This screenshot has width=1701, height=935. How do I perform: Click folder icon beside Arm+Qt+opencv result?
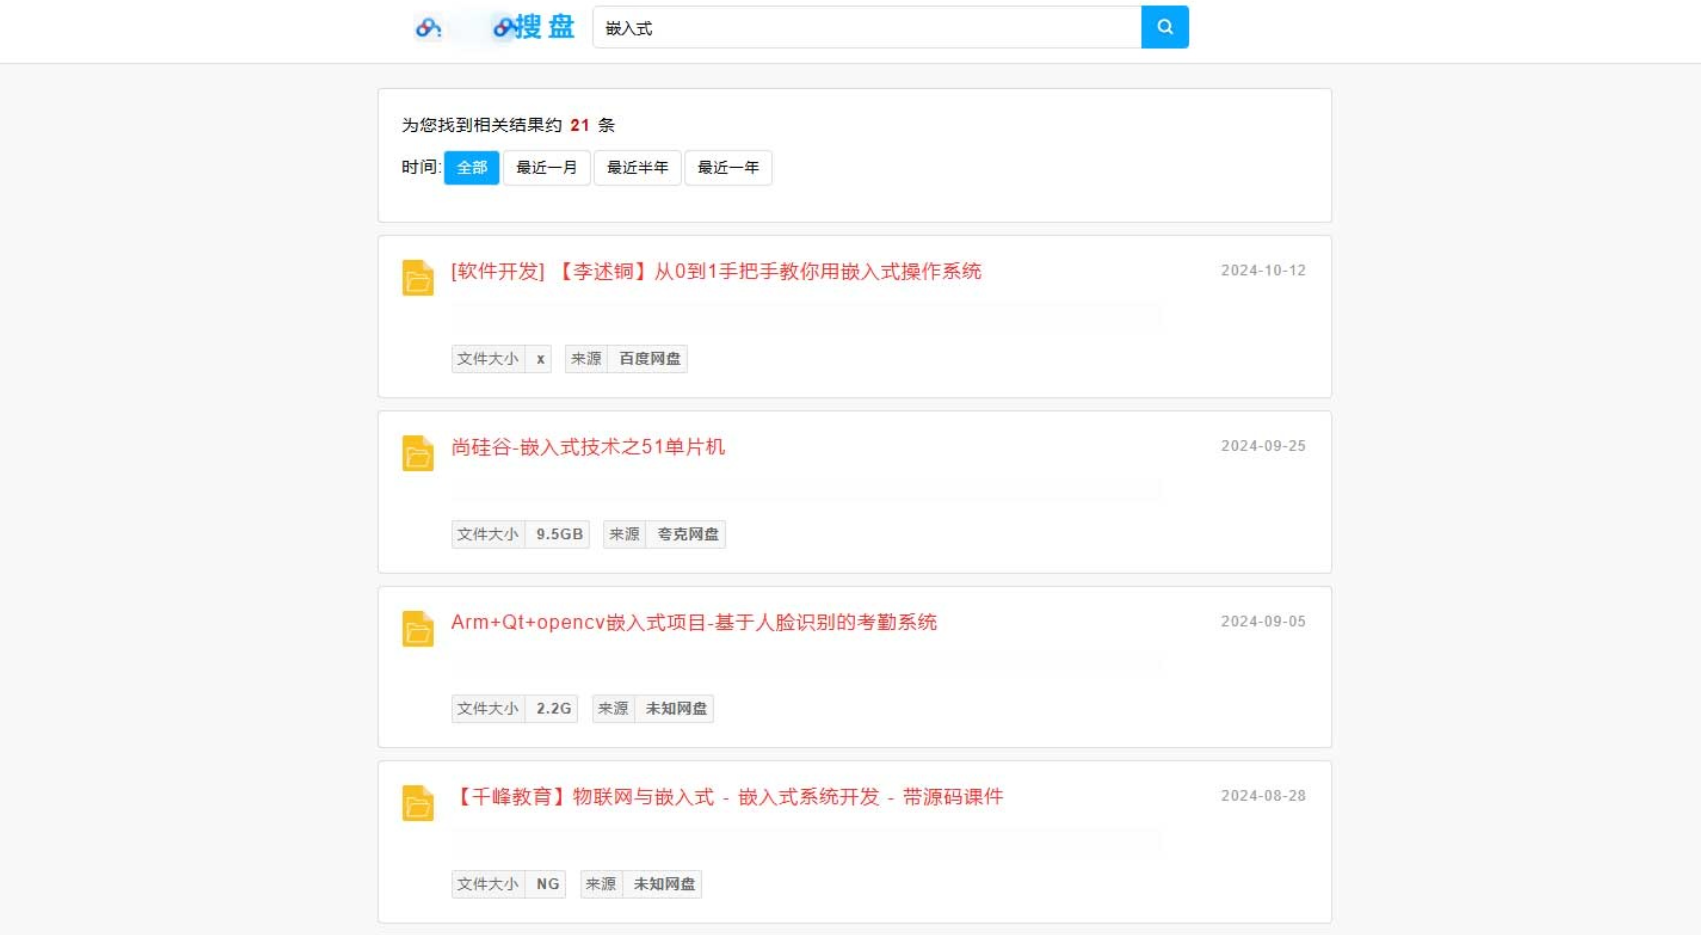pos(418,628)
